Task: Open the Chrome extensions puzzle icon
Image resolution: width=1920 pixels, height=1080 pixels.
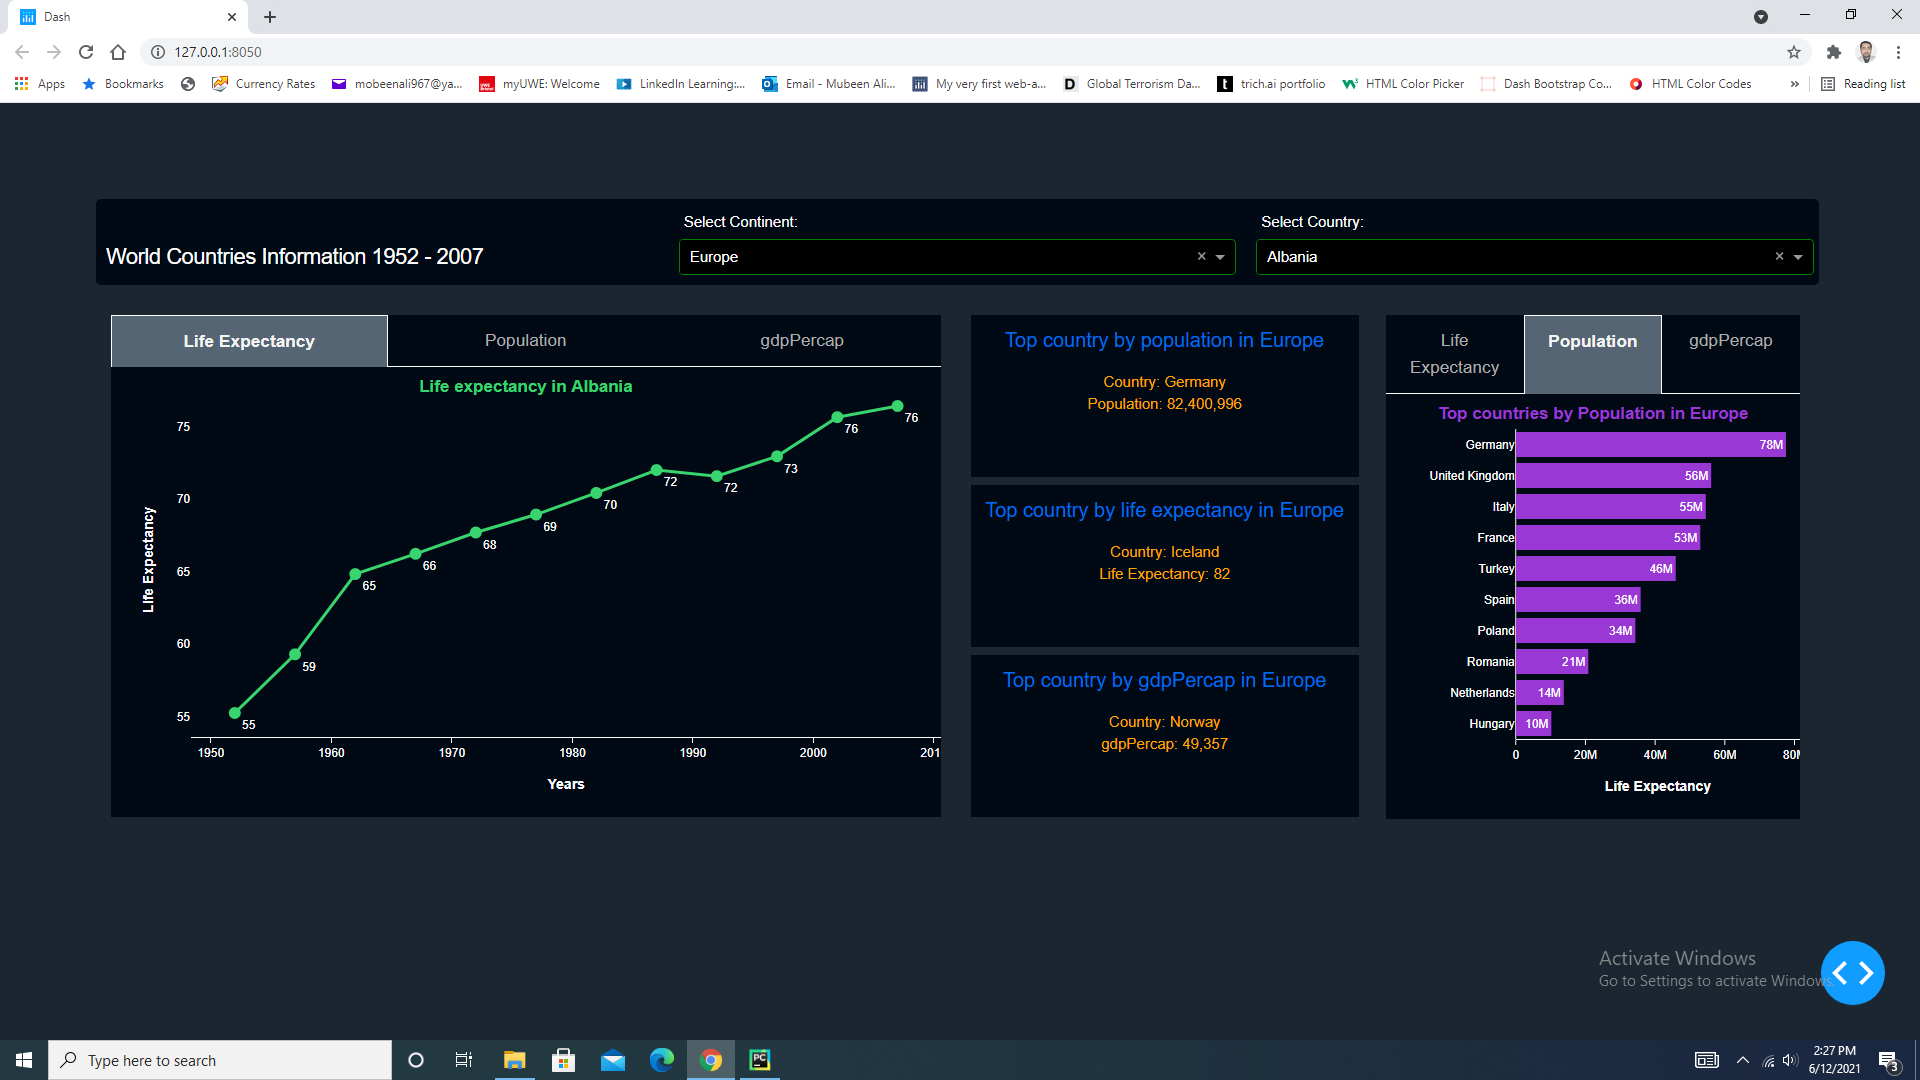Action: click(1833, 52)
